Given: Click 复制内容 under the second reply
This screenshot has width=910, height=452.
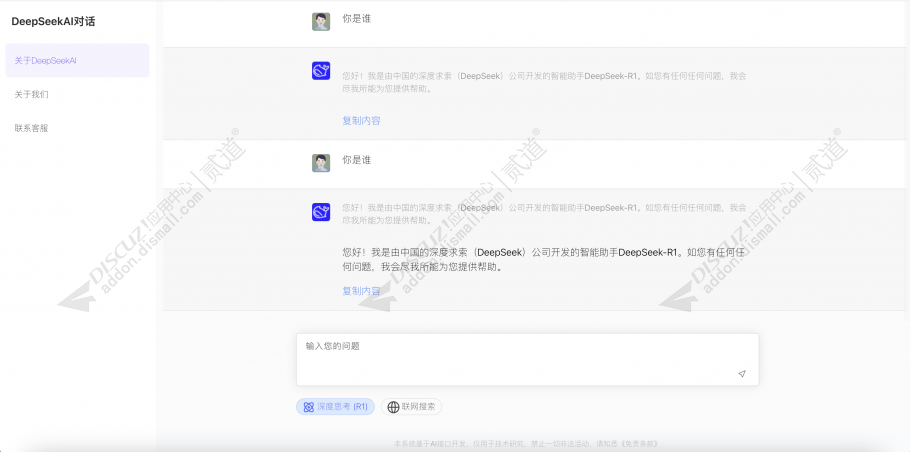Looking at the screenshot, I should (362, 291).
